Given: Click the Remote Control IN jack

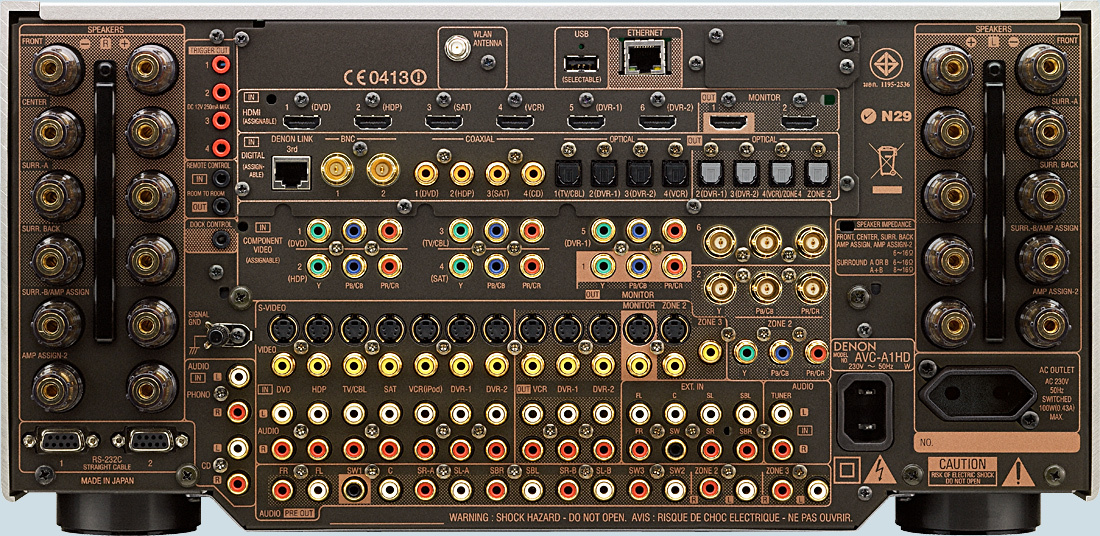Looking at the screenshot, I should 219,178.
